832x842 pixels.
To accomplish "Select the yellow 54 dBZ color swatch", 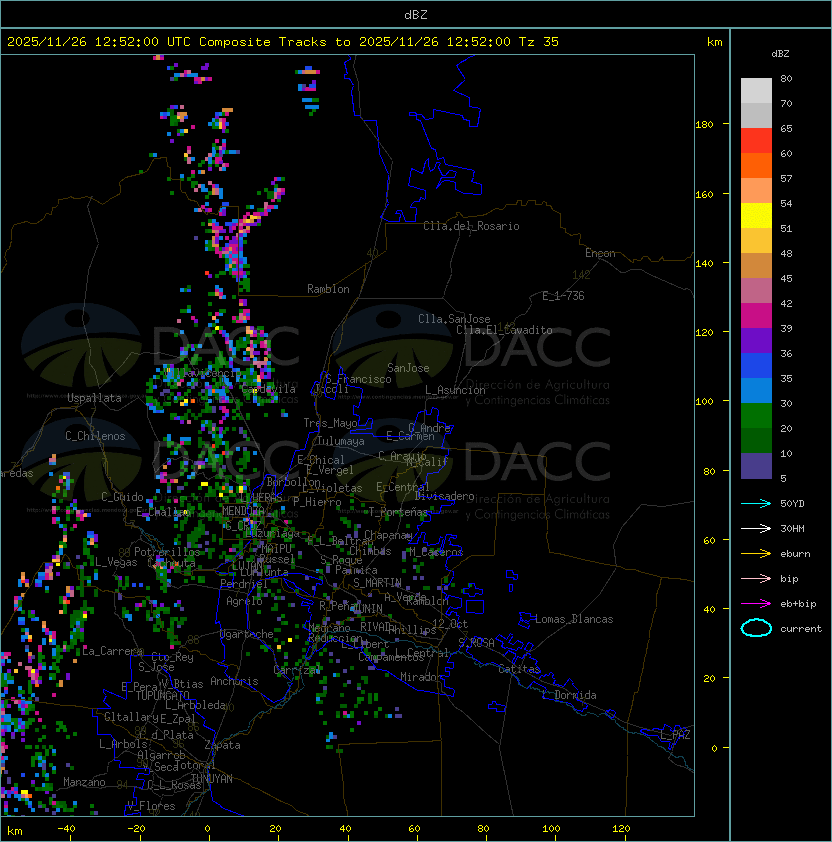I will point(756,216).
